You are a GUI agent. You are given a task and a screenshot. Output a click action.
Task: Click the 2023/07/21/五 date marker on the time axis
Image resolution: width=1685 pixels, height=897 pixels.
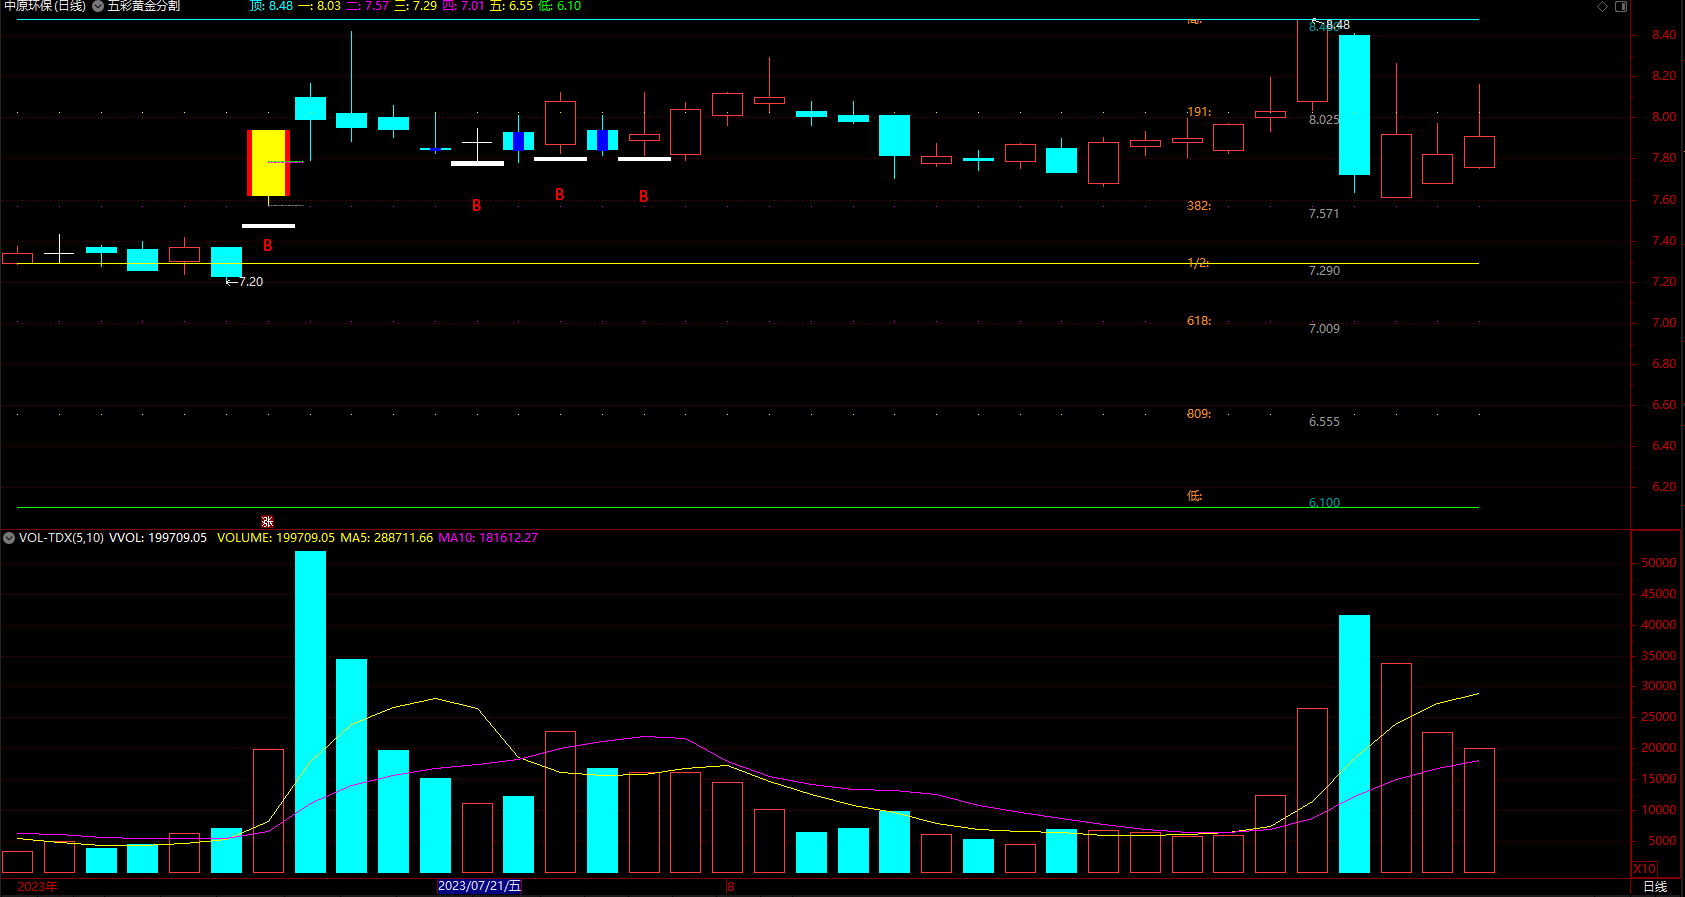click(479, 886)
